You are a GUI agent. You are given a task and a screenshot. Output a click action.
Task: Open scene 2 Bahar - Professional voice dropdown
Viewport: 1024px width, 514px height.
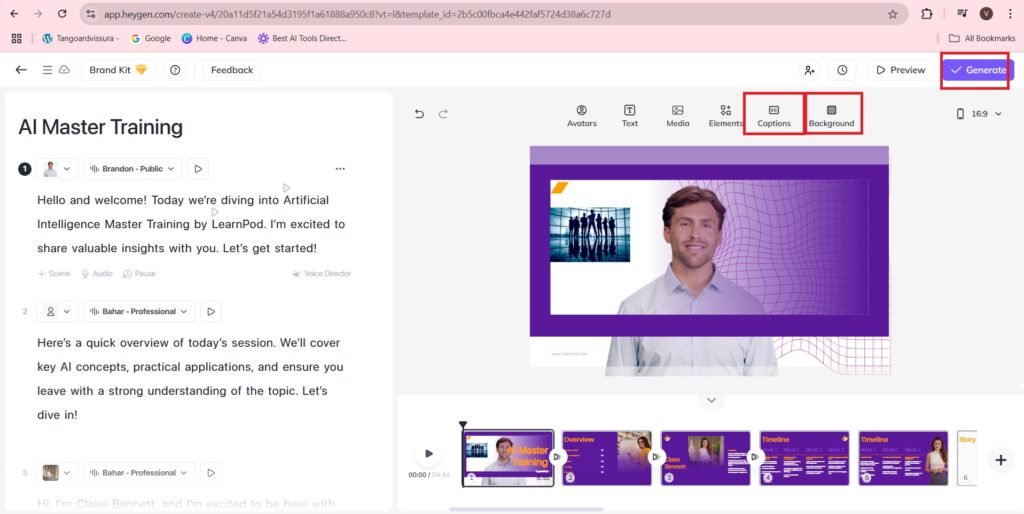[x=139, y=312]
